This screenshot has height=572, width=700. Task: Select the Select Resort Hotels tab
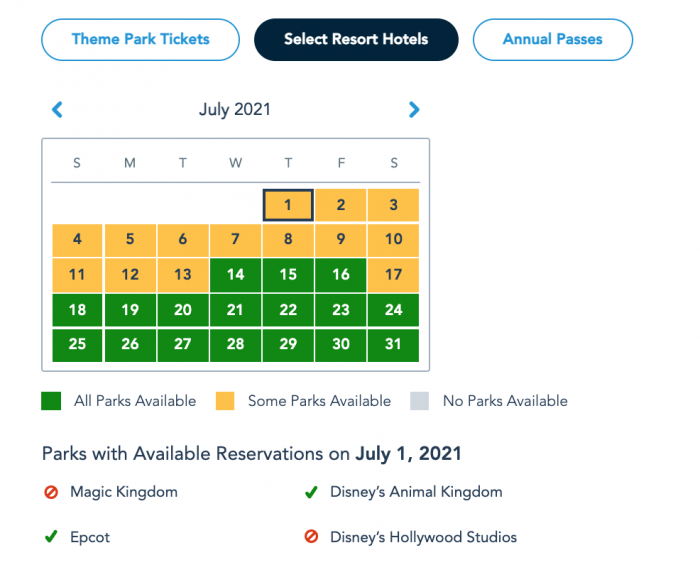click(x=356, y=40)
